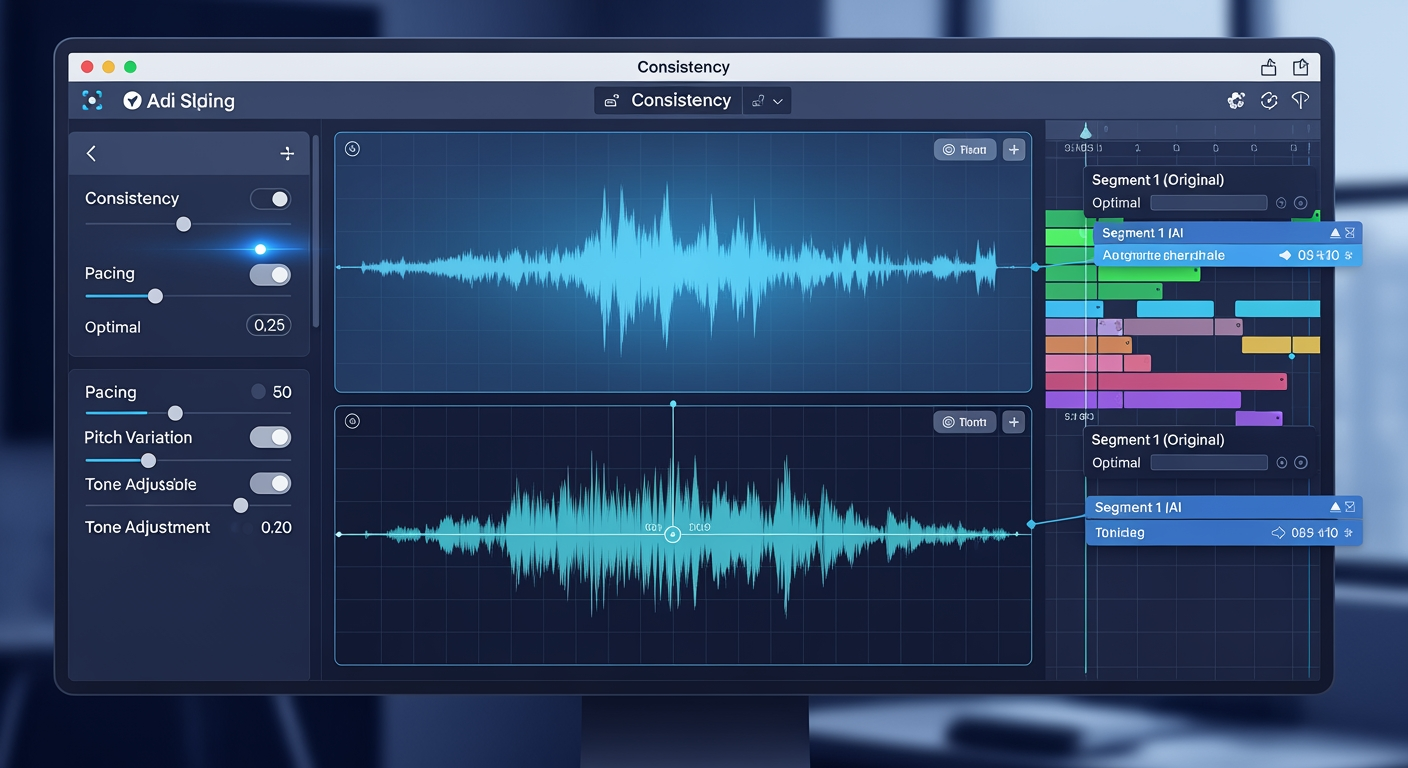Toggle the Consistency switch
The image size is (1408, 768).
pyautogui.click(x=270, y=199)
